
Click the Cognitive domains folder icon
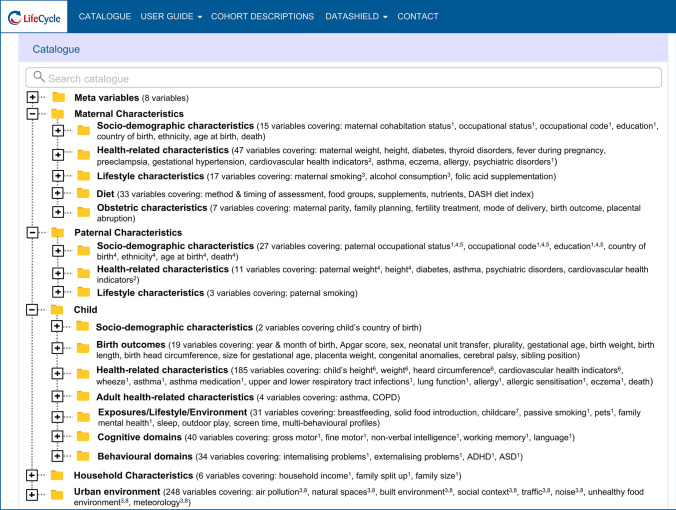tap(83, 436)
